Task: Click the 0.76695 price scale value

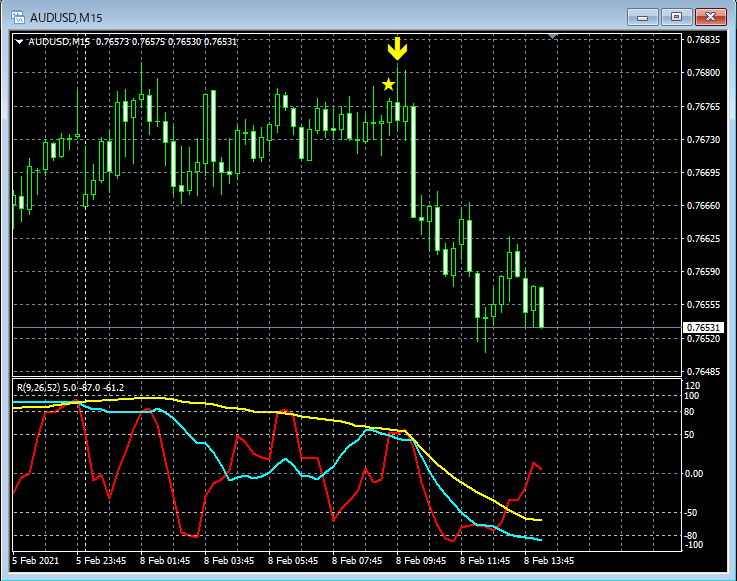Action: 703,173
